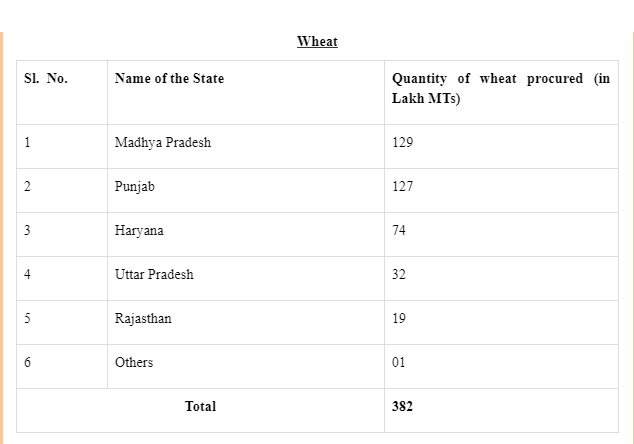Select the value 129 in quantity column
The height and width of the screenshot is (444, 634).
coord(402,142)
